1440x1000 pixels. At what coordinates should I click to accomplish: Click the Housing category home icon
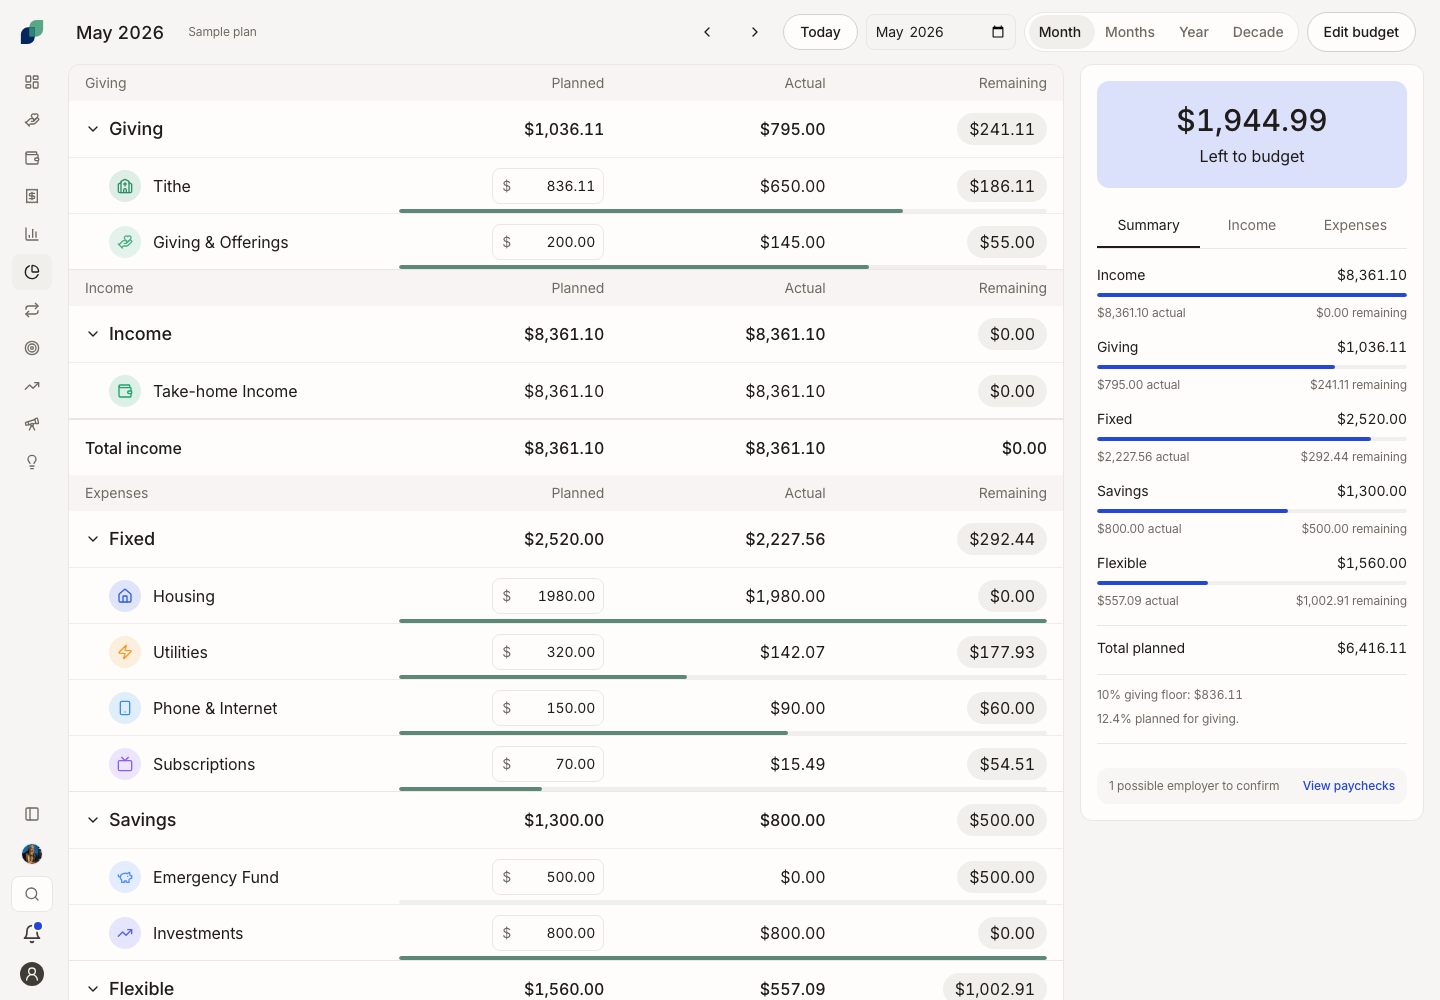click(125, 596)
